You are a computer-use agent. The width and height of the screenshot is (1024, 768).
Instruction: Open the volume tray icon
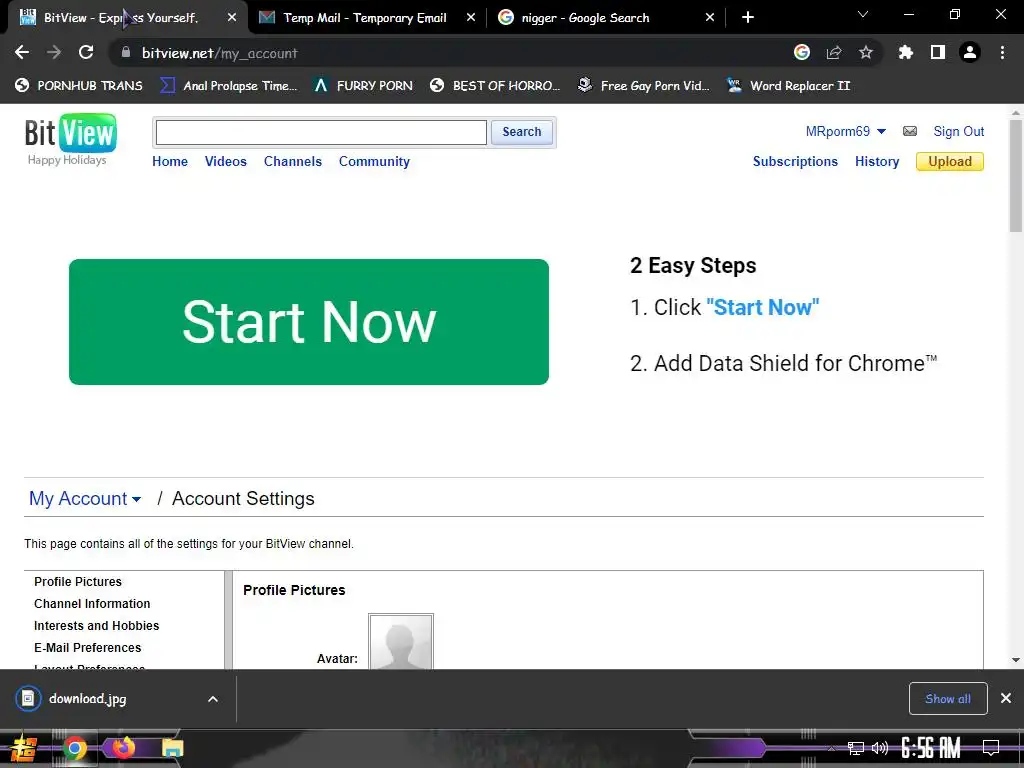pyautogui.click(x=880, y=748)
